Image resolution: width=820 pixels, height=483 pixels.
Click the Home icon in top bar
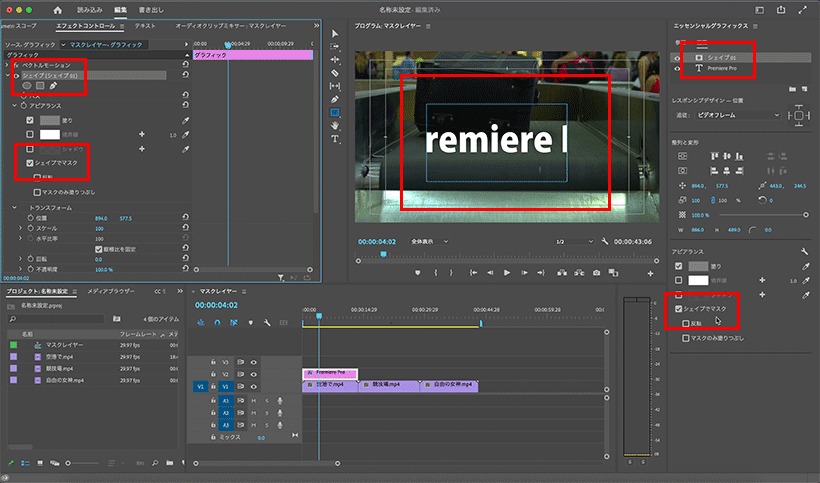click(58, 10)
